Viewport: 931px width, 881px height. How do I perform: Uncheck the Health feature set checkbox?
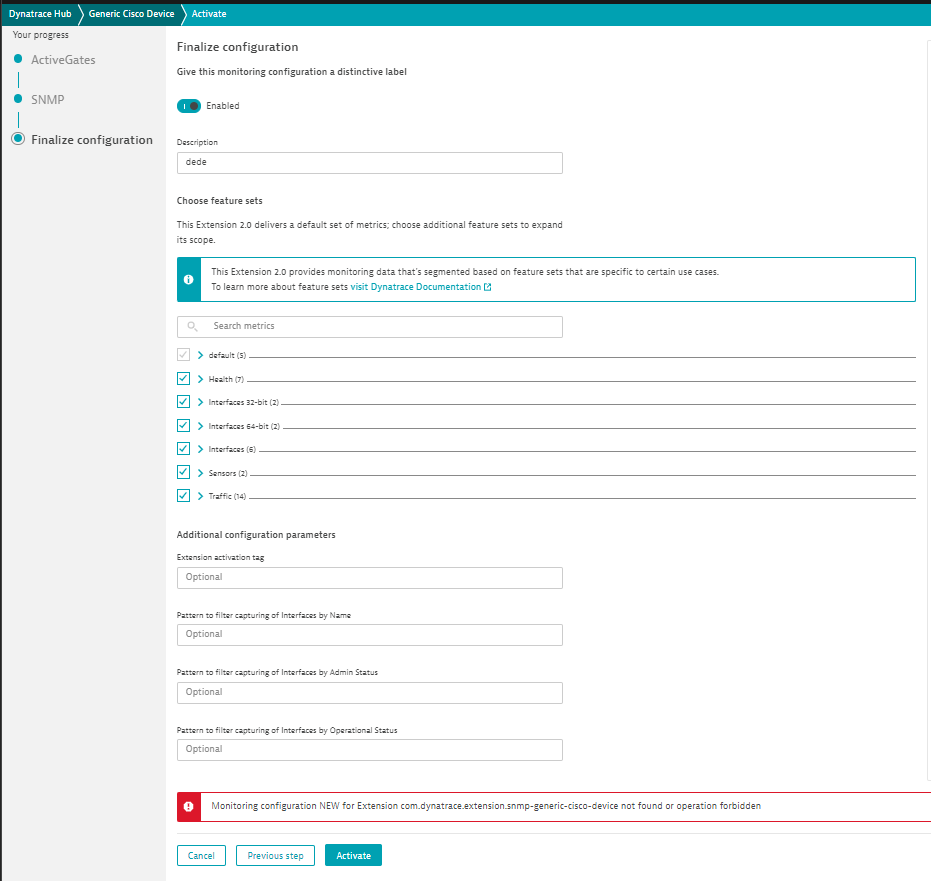coord(183,379)
